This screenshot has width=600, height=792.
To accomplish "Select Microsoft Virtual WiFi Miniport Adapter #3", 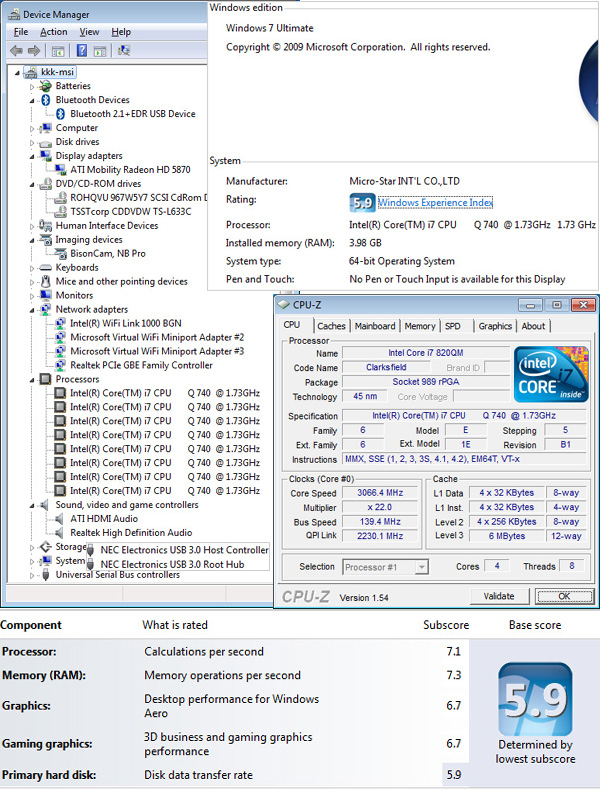I will coord(157,351).
